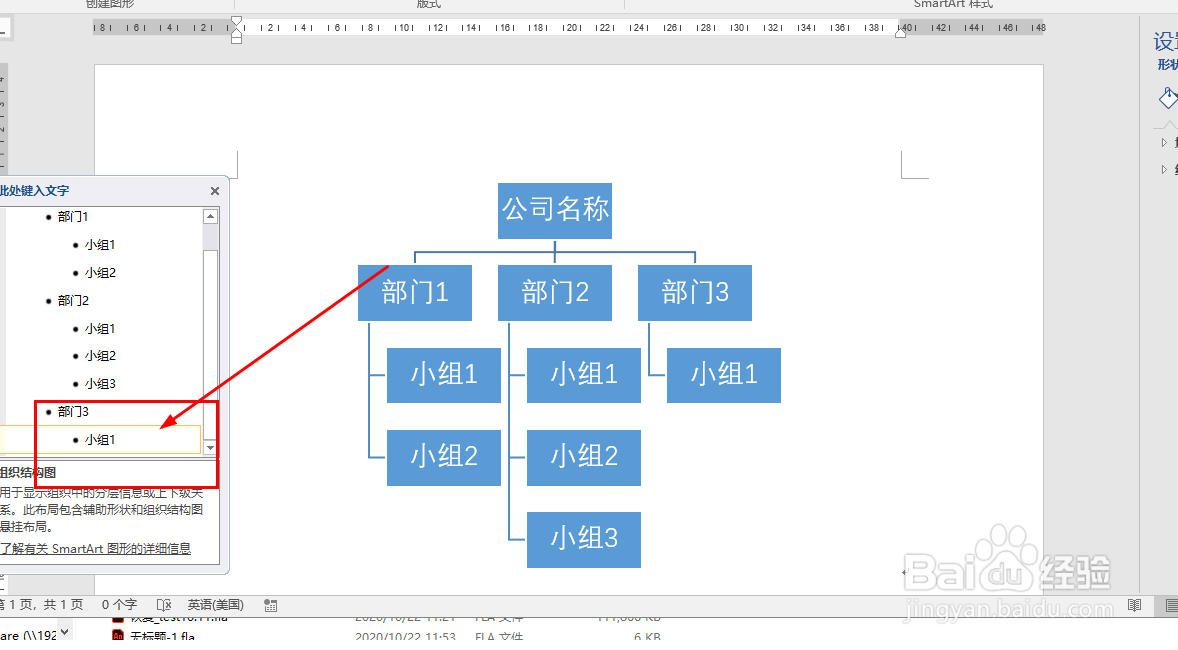Click the 英语(美国) language indicator

(216, 605)
